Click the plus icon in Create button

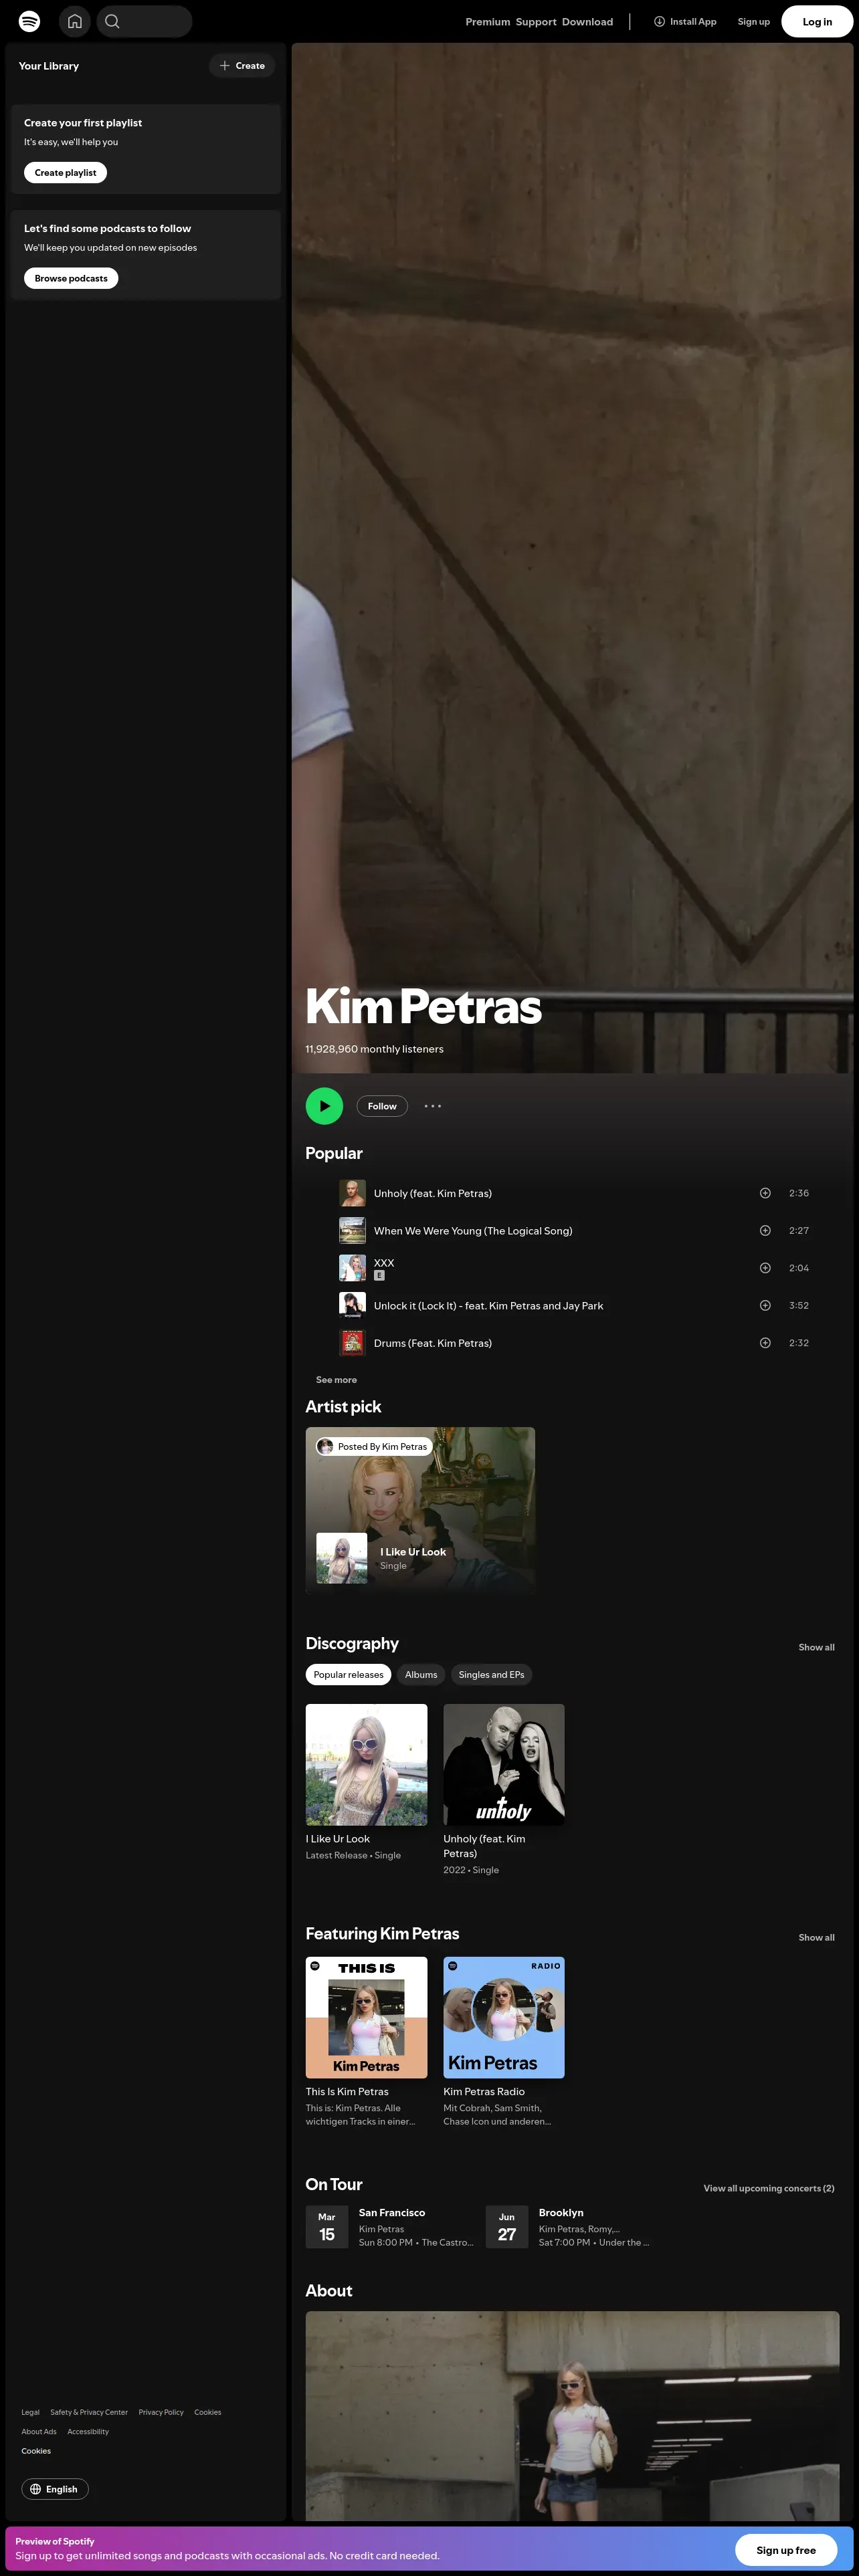(225, 66)
